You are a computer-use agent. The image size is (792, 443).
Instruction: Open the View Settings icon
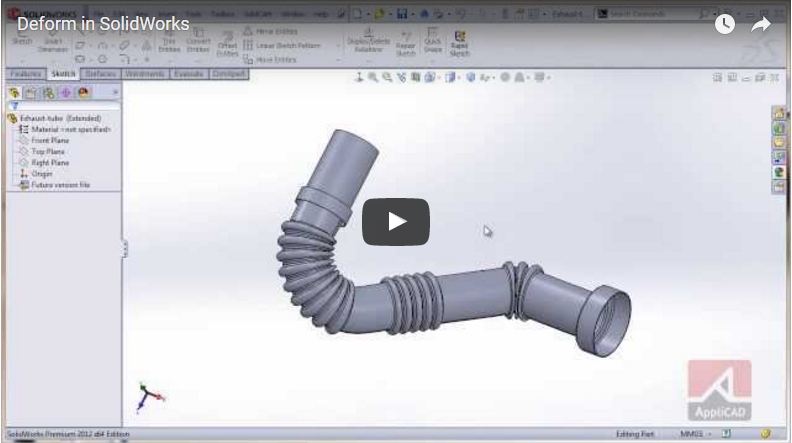[539, 77]
